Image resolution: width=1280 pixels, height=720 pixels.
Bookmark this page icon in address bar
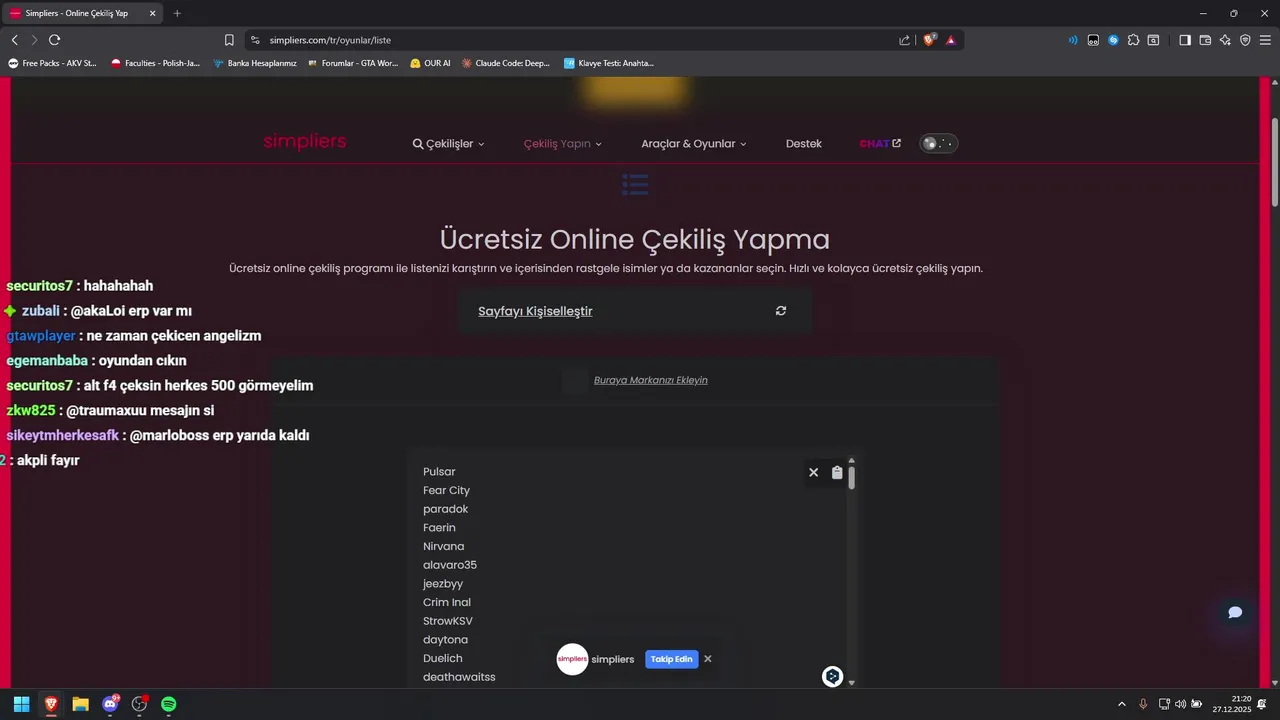[x=229, y=40]
